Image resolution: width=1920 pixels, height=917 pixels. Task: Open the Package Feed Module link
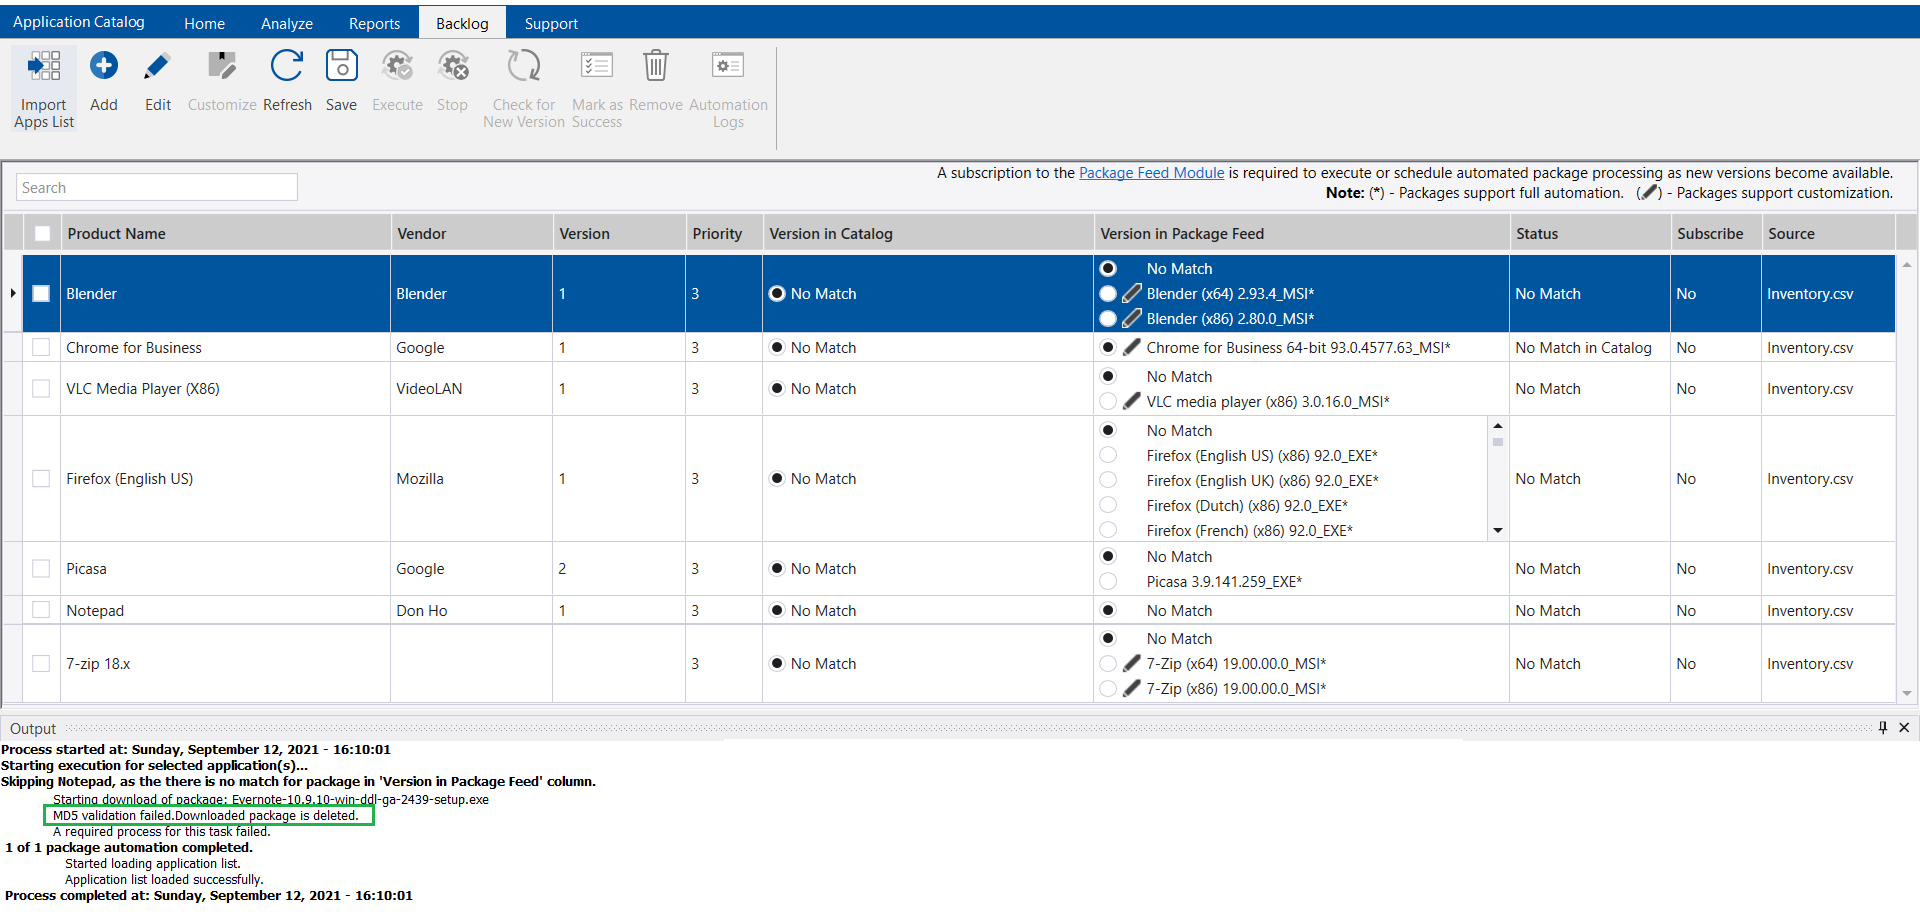click(1151, 173)
